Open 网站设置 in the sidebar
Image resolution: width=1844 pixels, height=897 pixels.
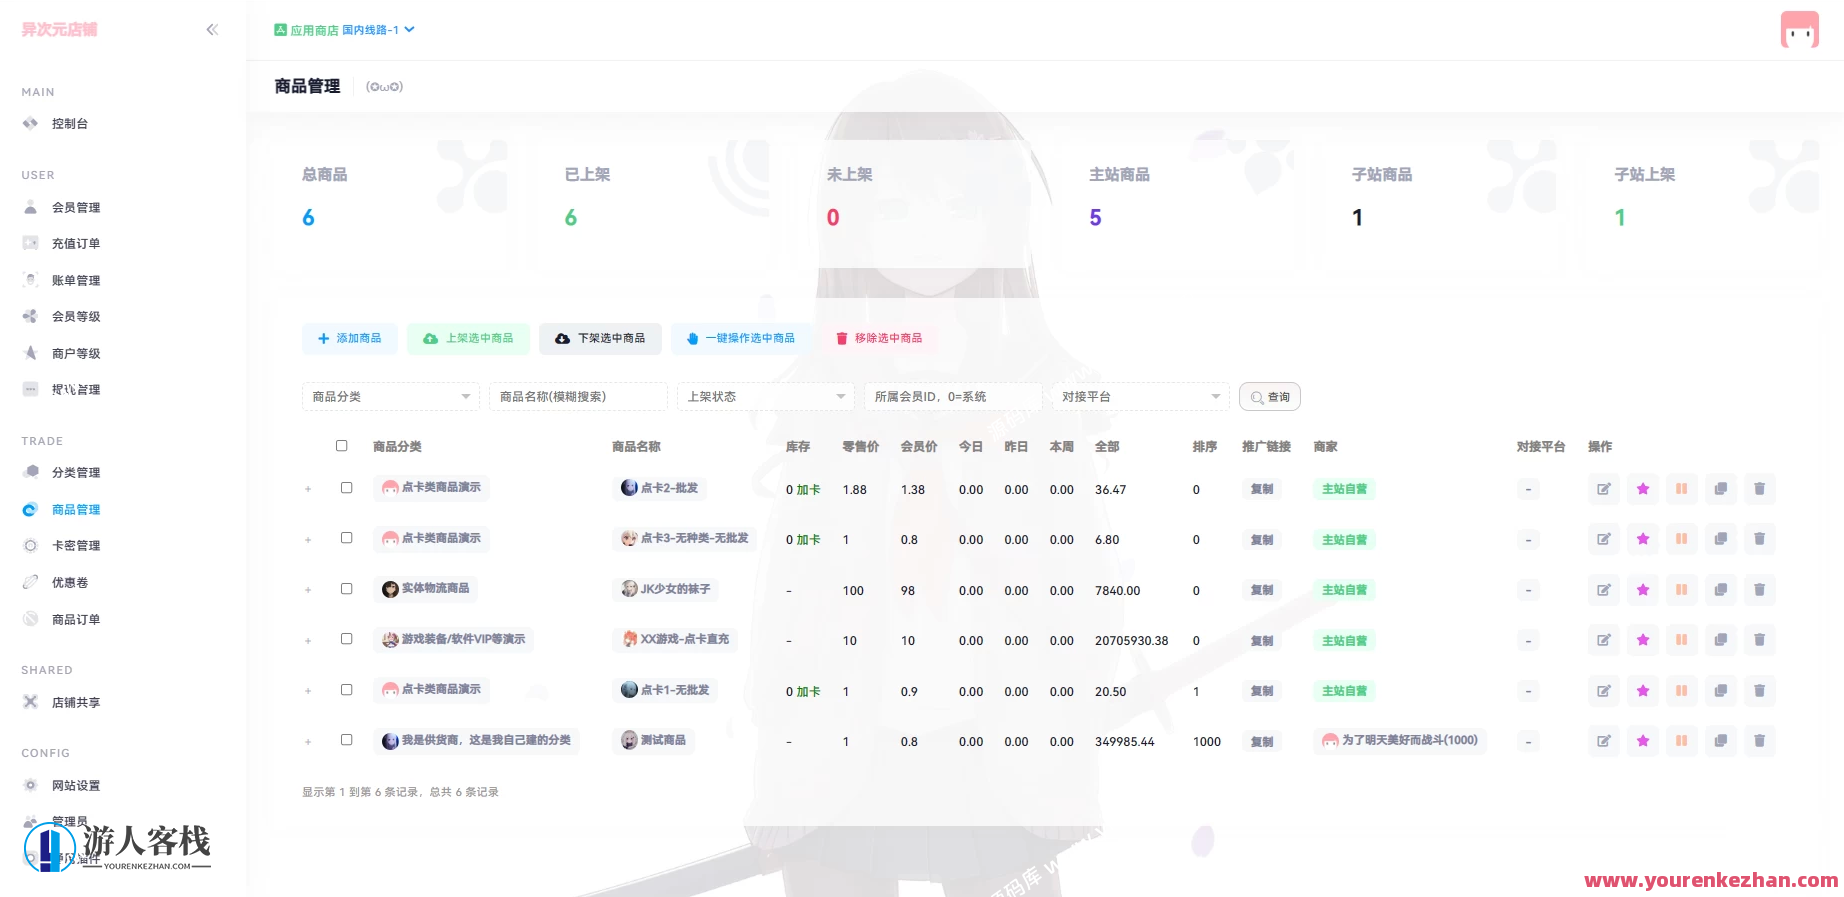(x=76, y=786)
